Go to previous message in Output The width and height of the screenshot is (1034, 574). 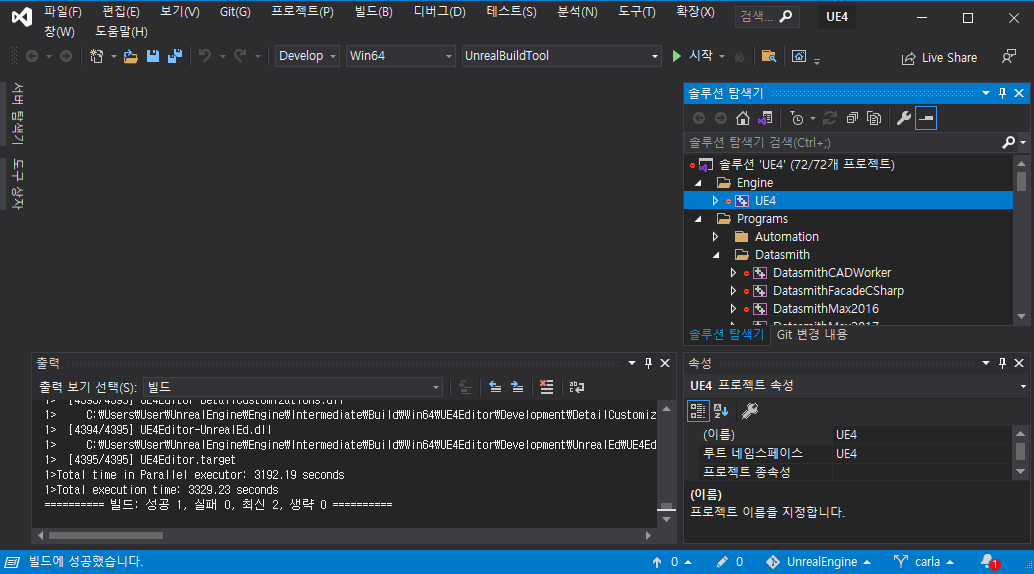click(x=495, y=387)
